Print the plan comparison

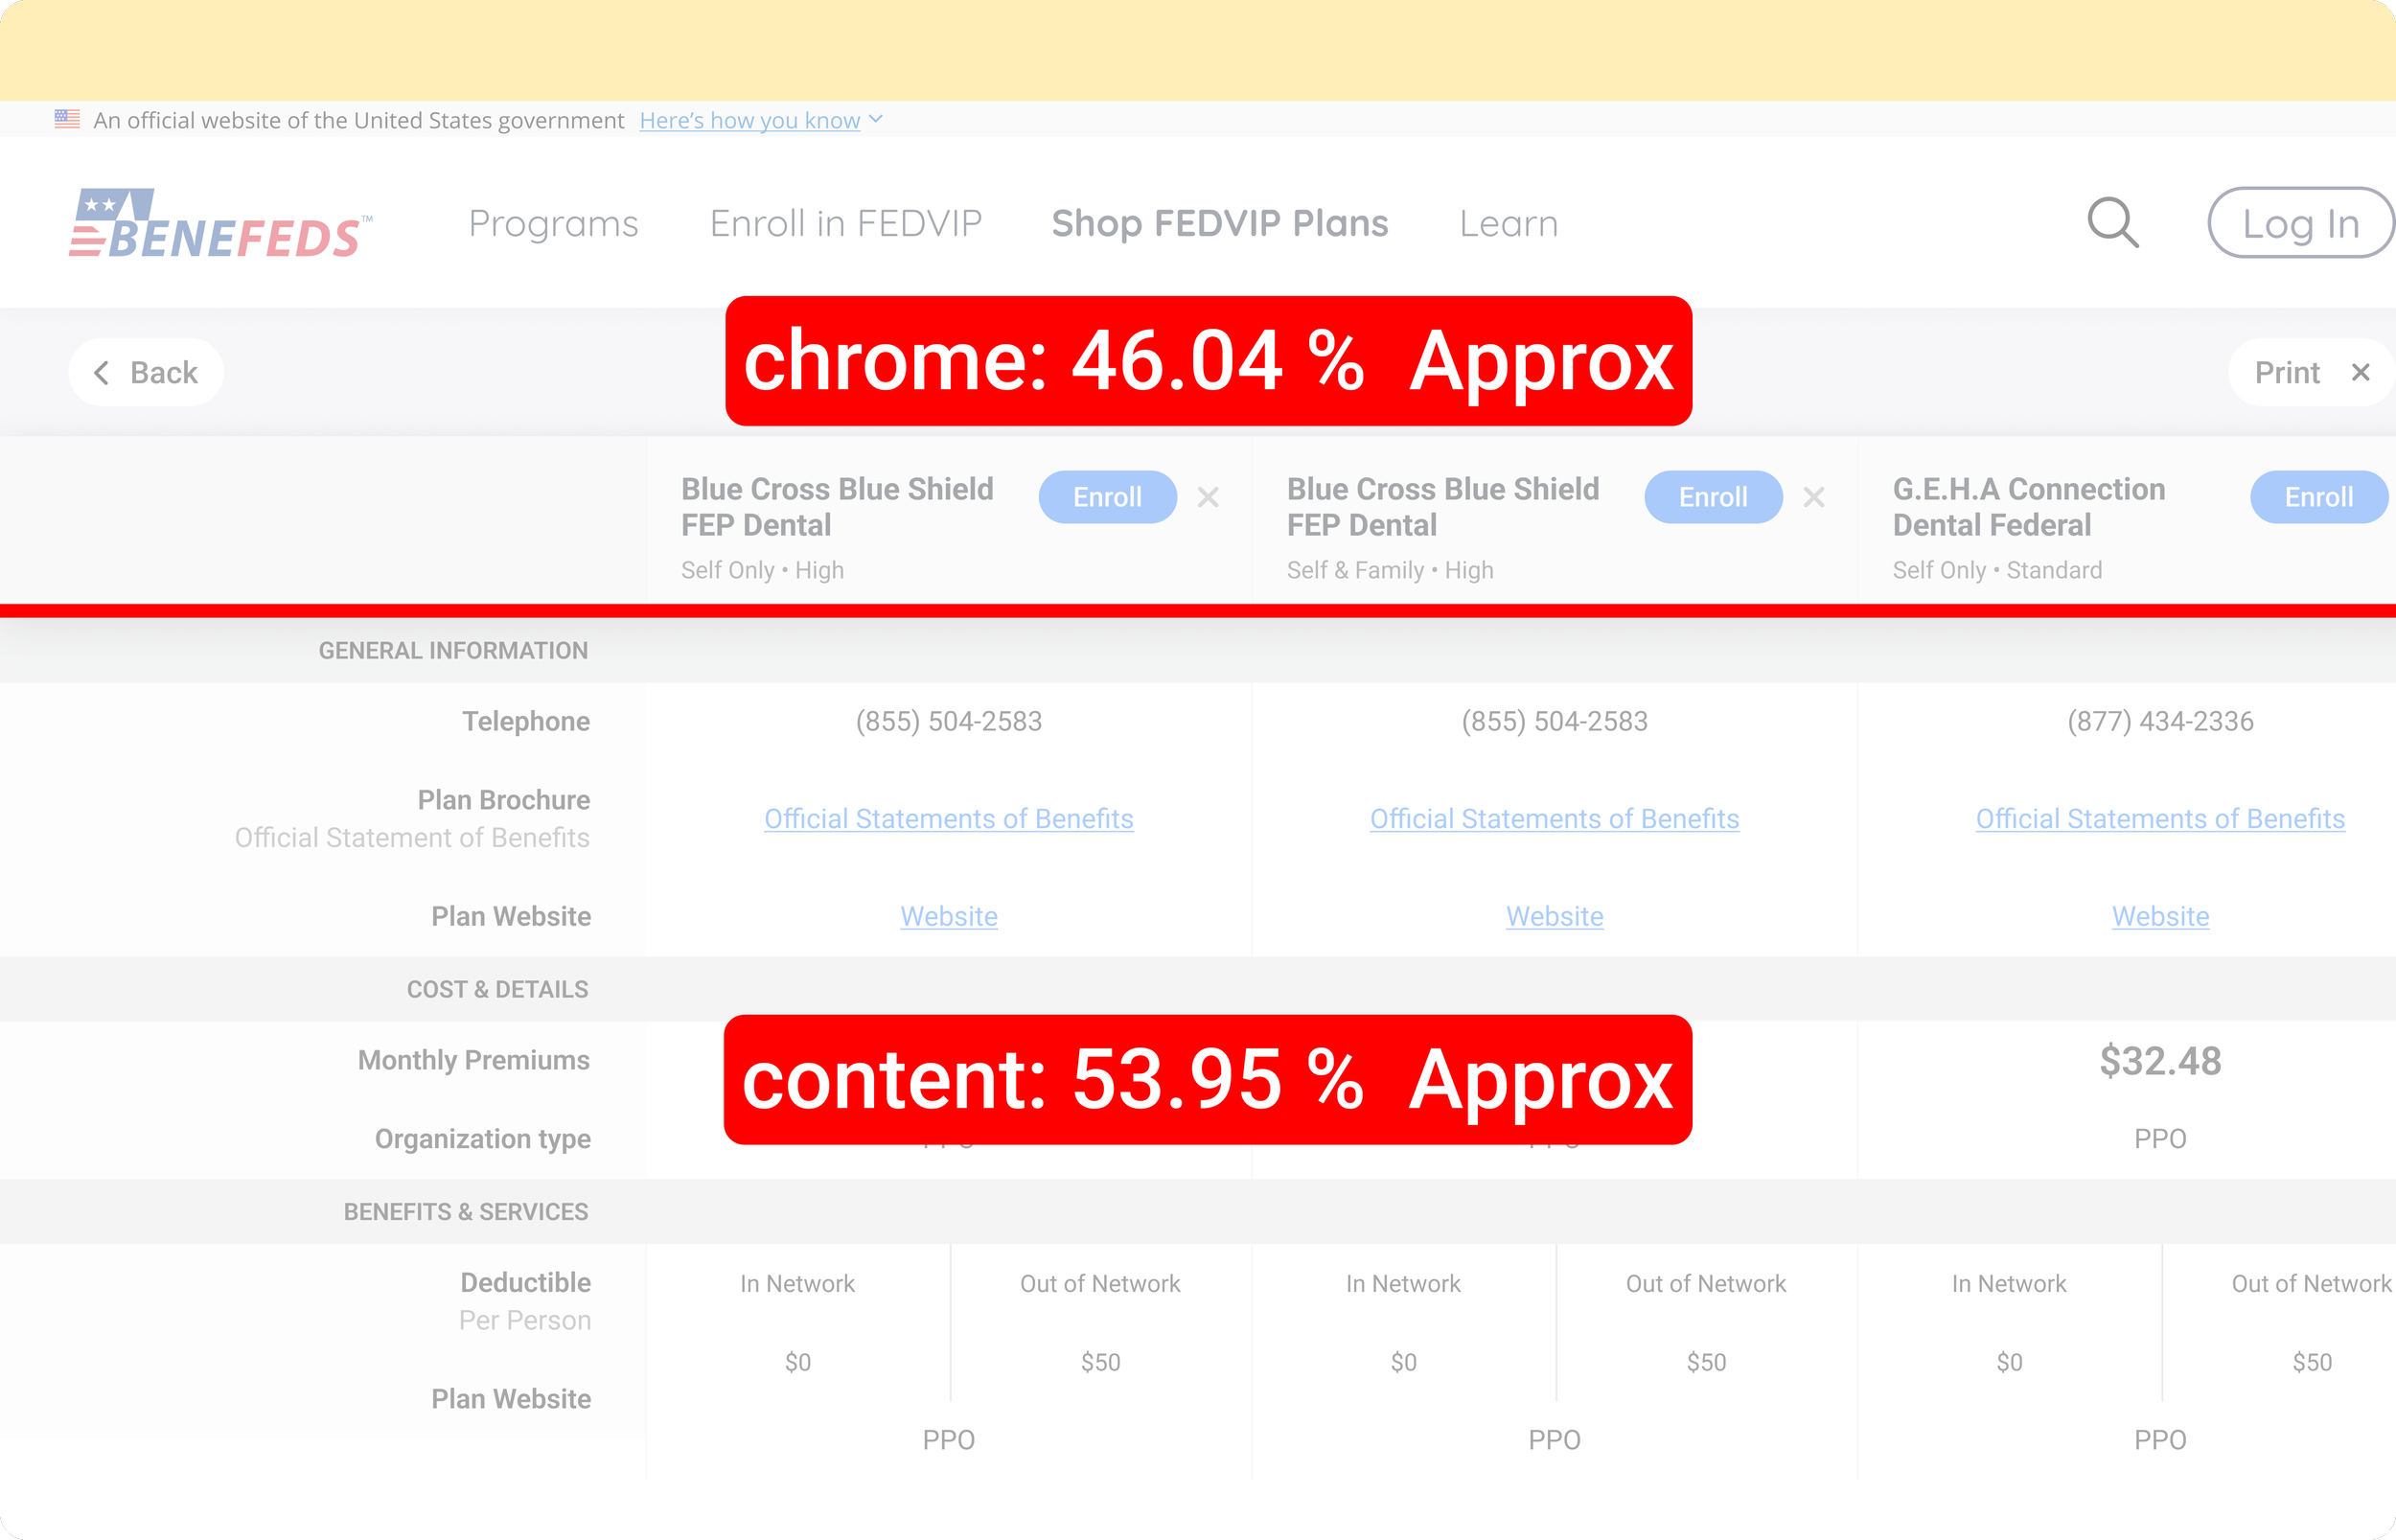2287,372
